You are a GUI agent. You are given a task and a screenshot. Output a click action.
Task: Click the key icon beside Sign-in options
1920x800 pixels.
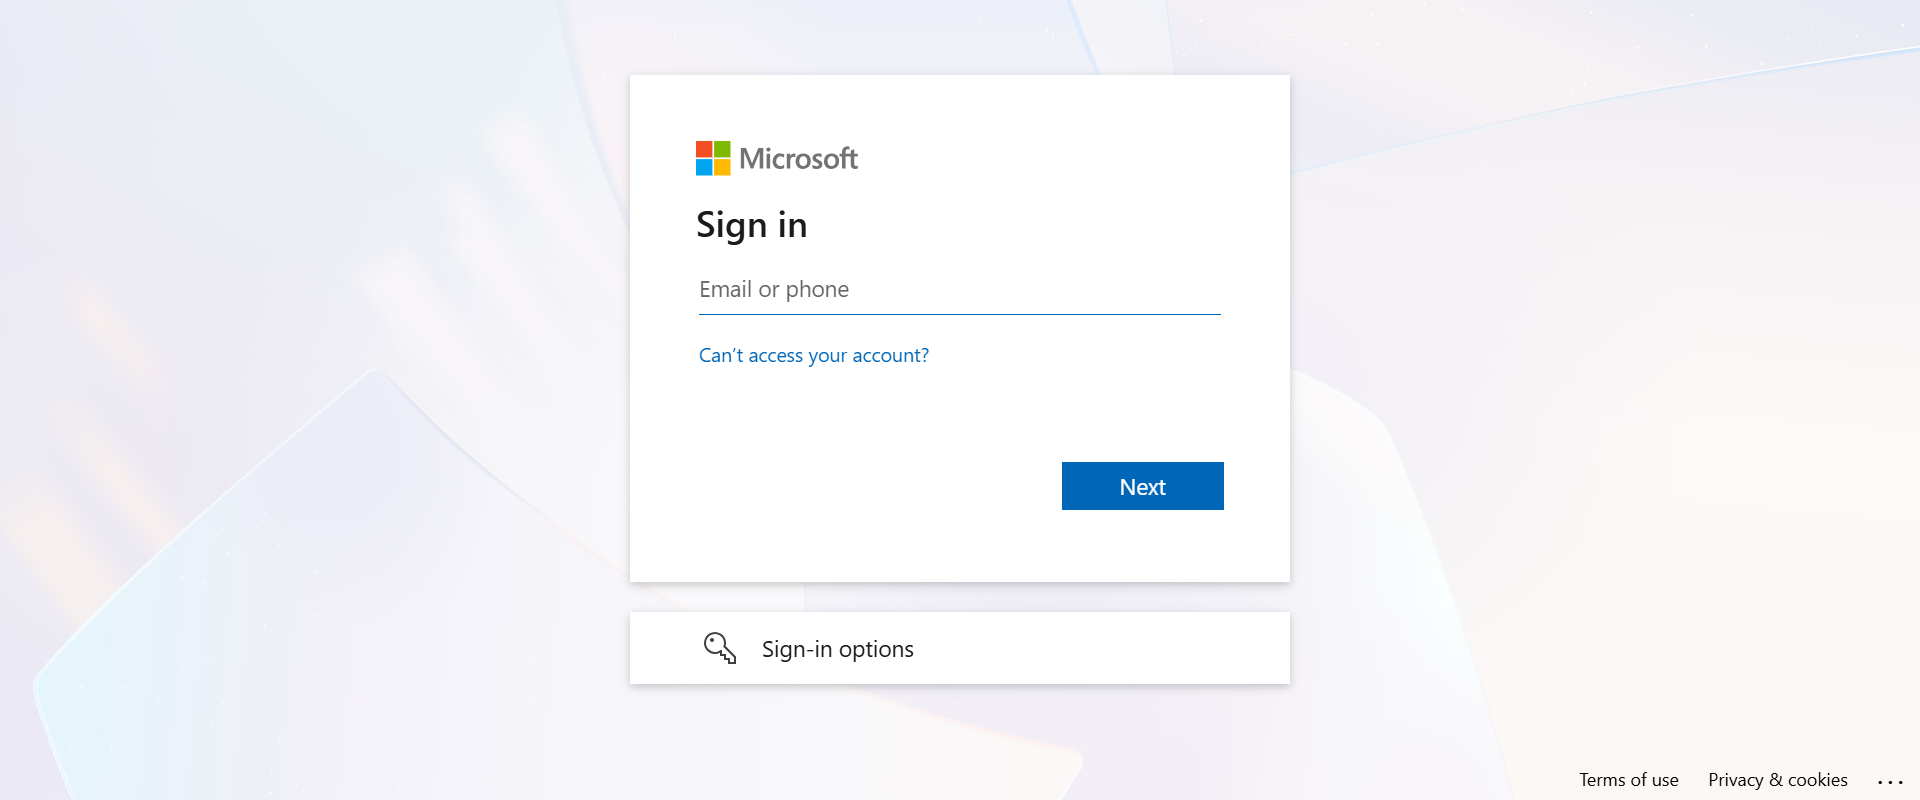[720, 648]
